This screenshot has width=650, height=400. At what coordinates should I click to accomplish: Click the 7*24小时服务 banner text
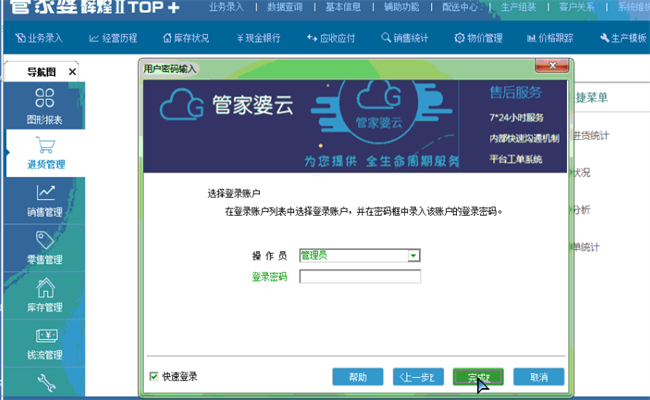click(x=516, y=118)
